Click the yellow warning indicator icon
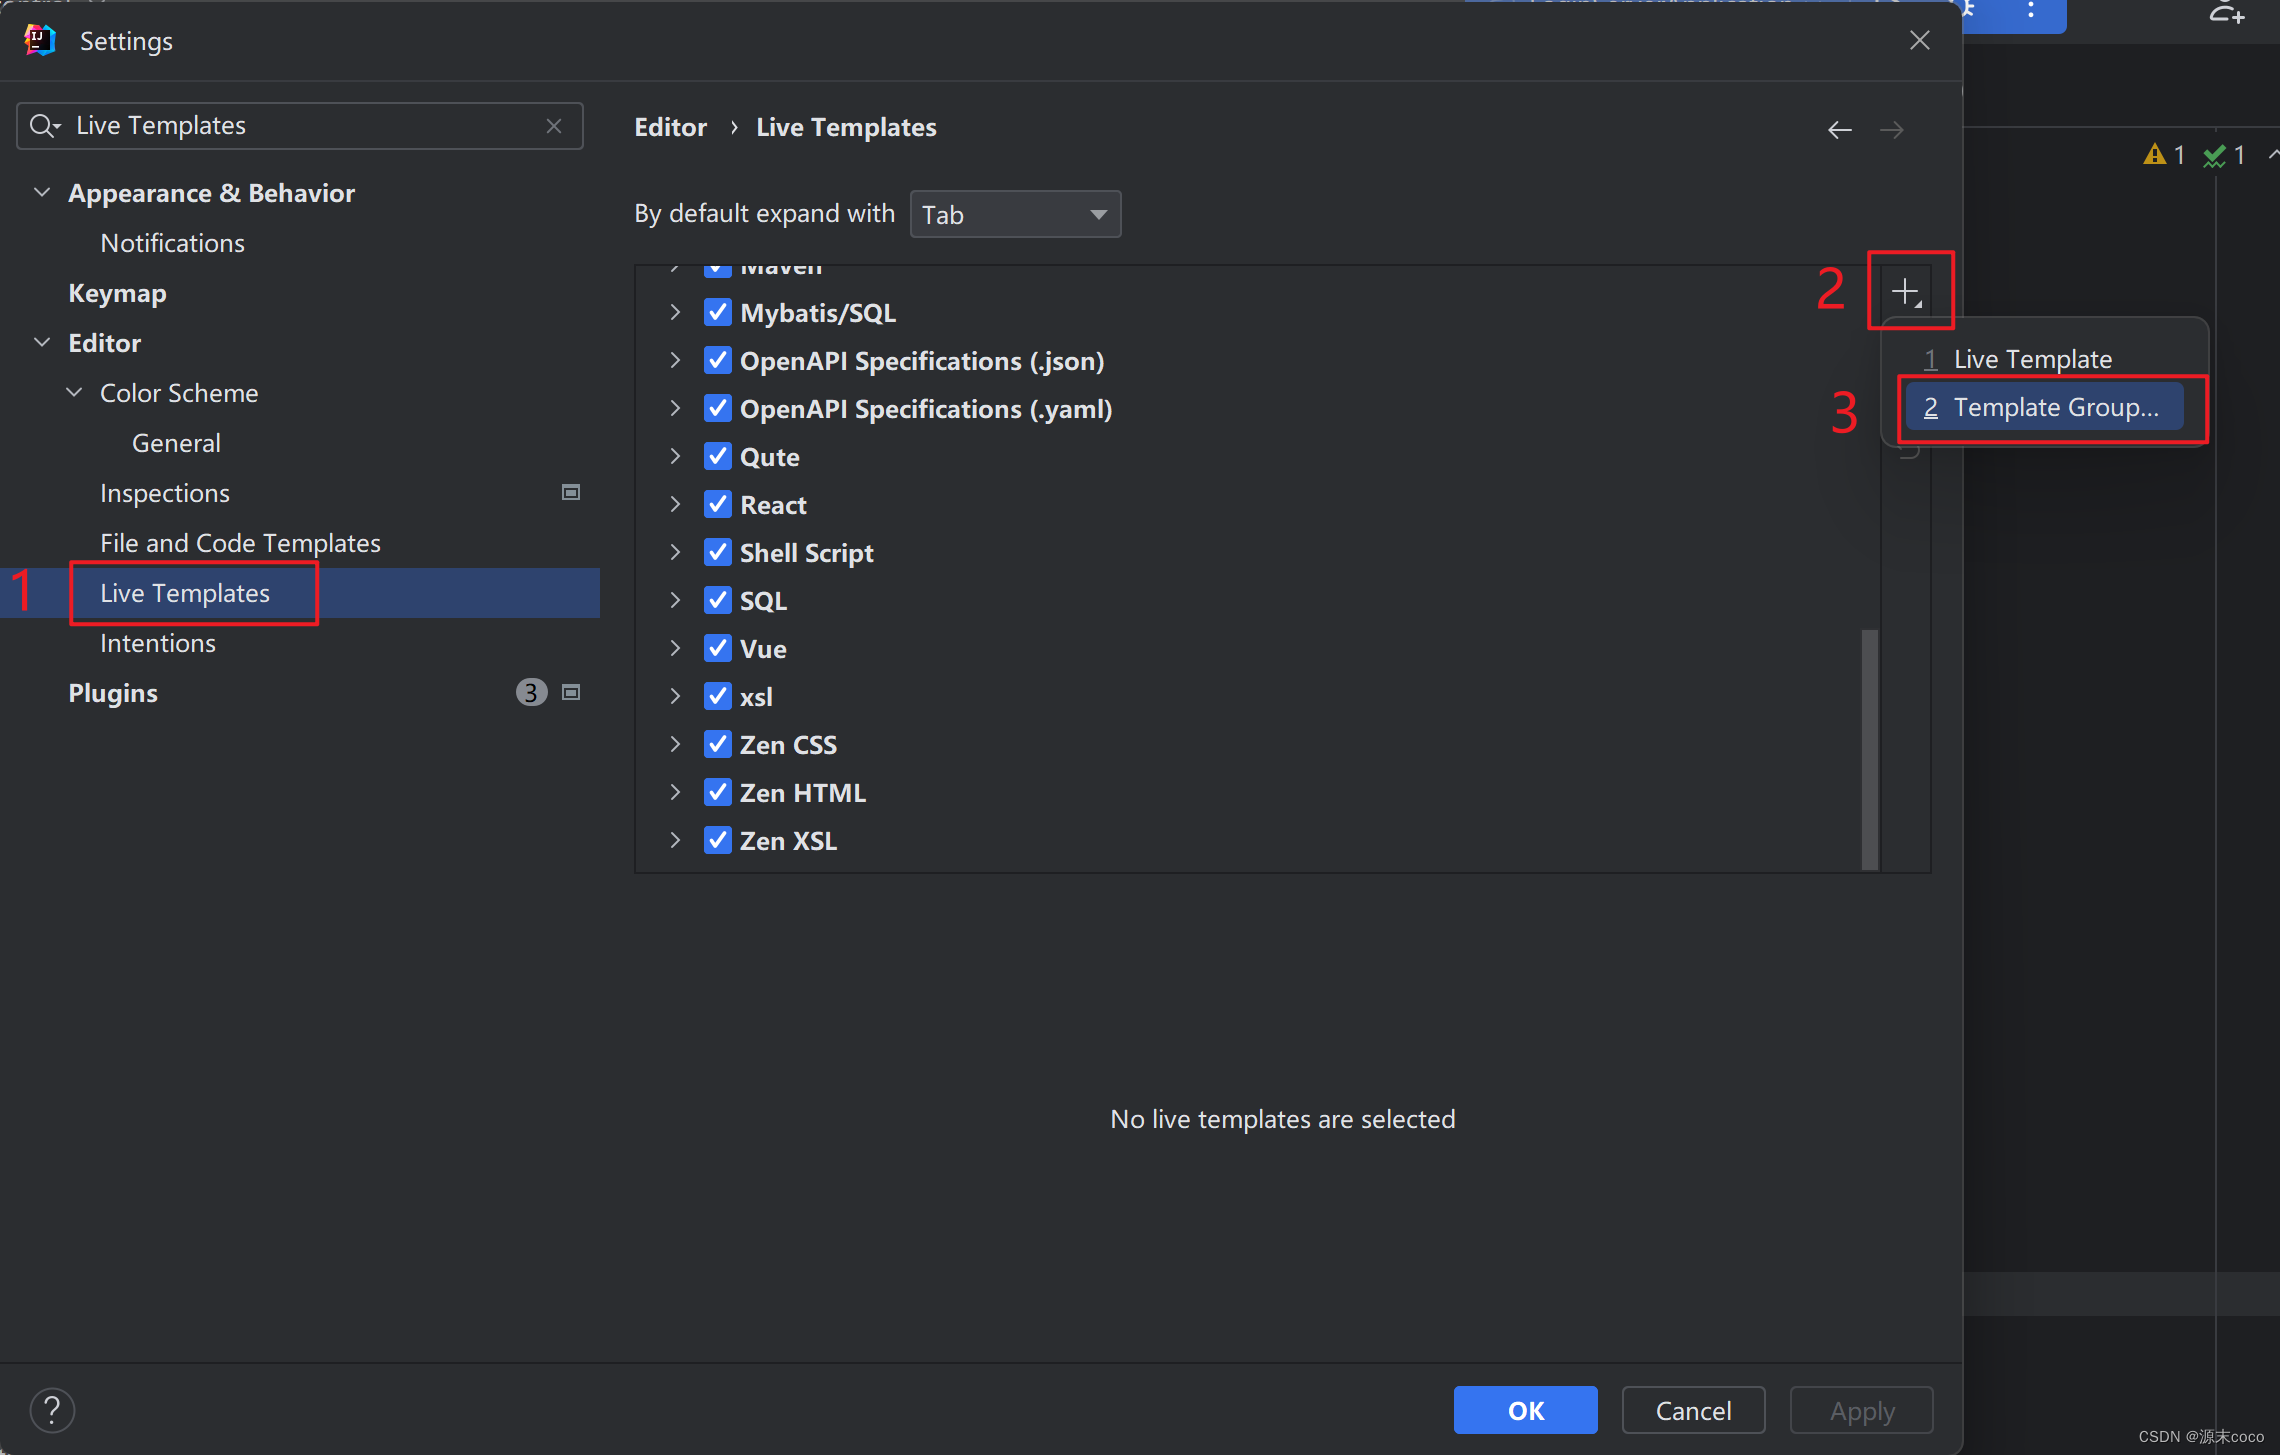This screenshot has height=1455, width=2280. click(2155, 155)
